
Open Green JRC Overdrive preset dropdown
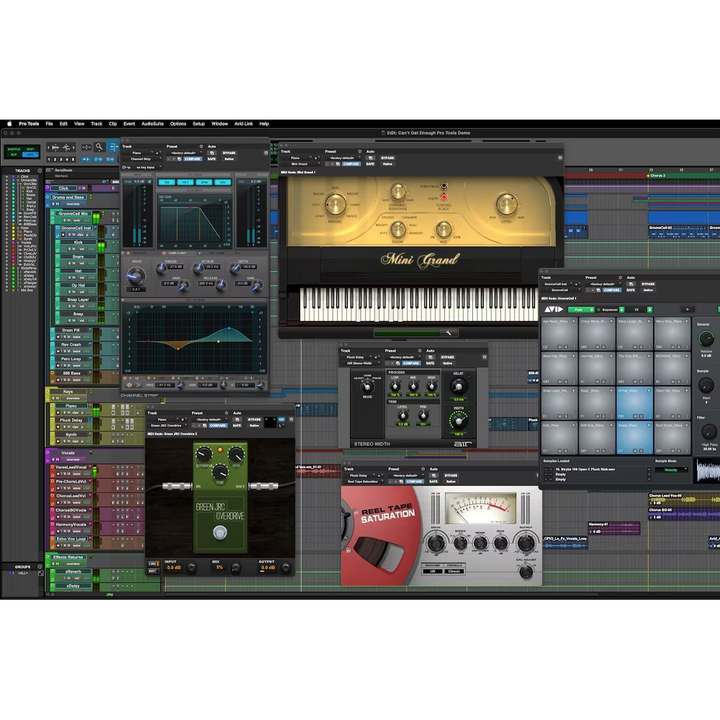(207, 419)
